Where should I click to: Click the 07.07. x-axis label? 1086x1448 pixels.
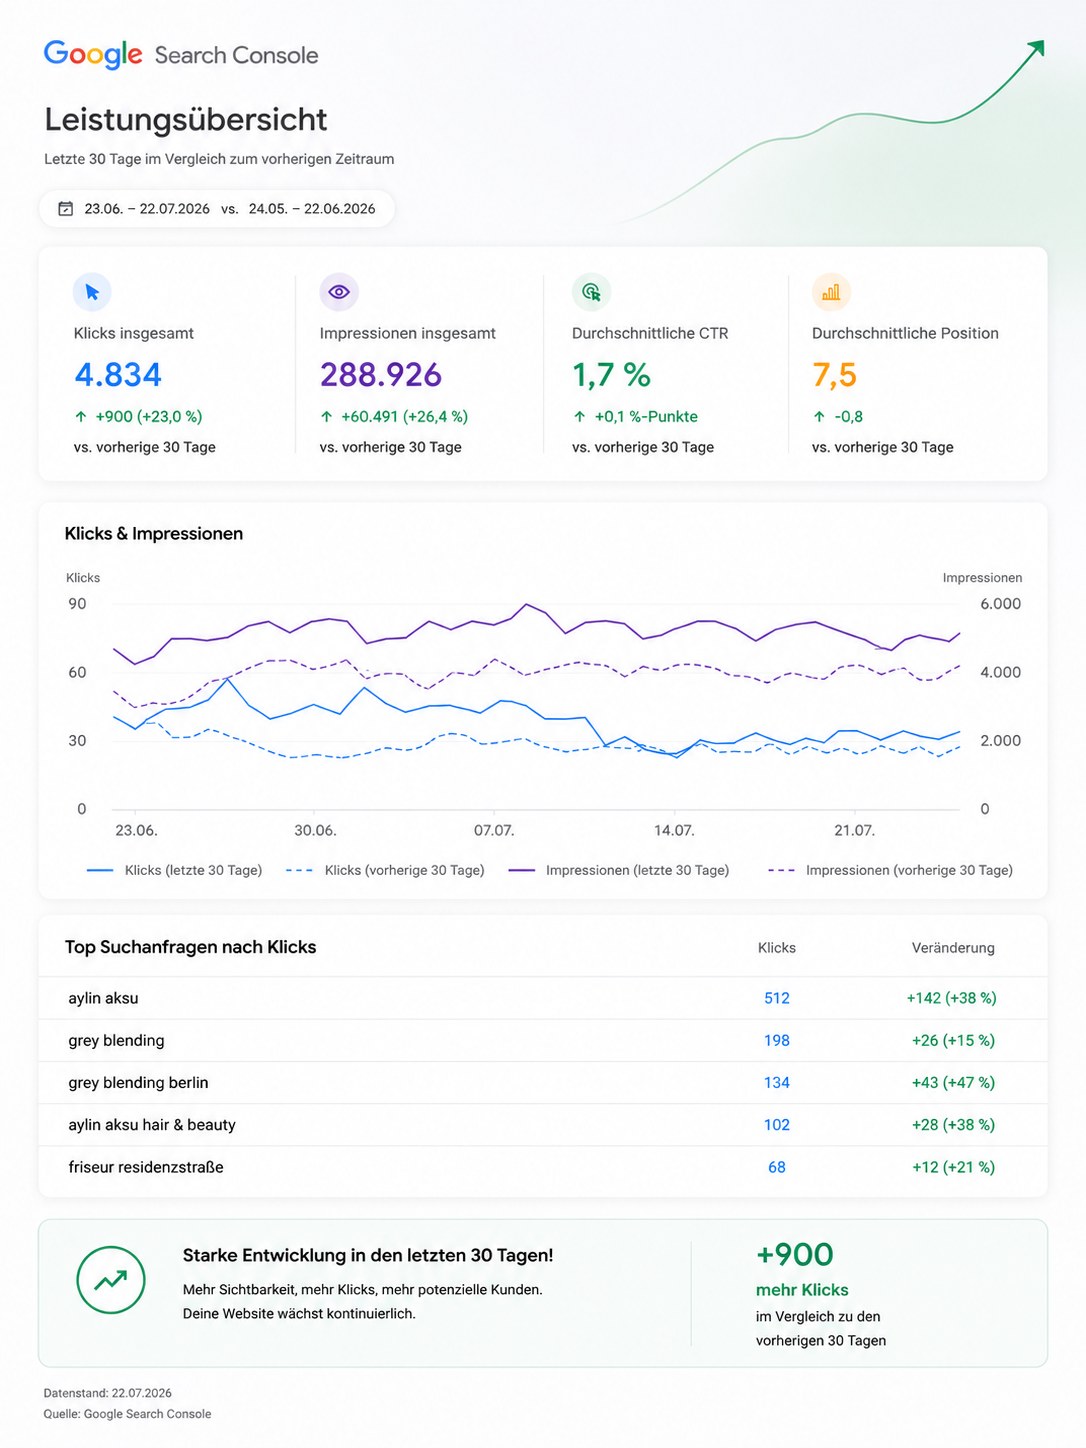tap(494, 831)
